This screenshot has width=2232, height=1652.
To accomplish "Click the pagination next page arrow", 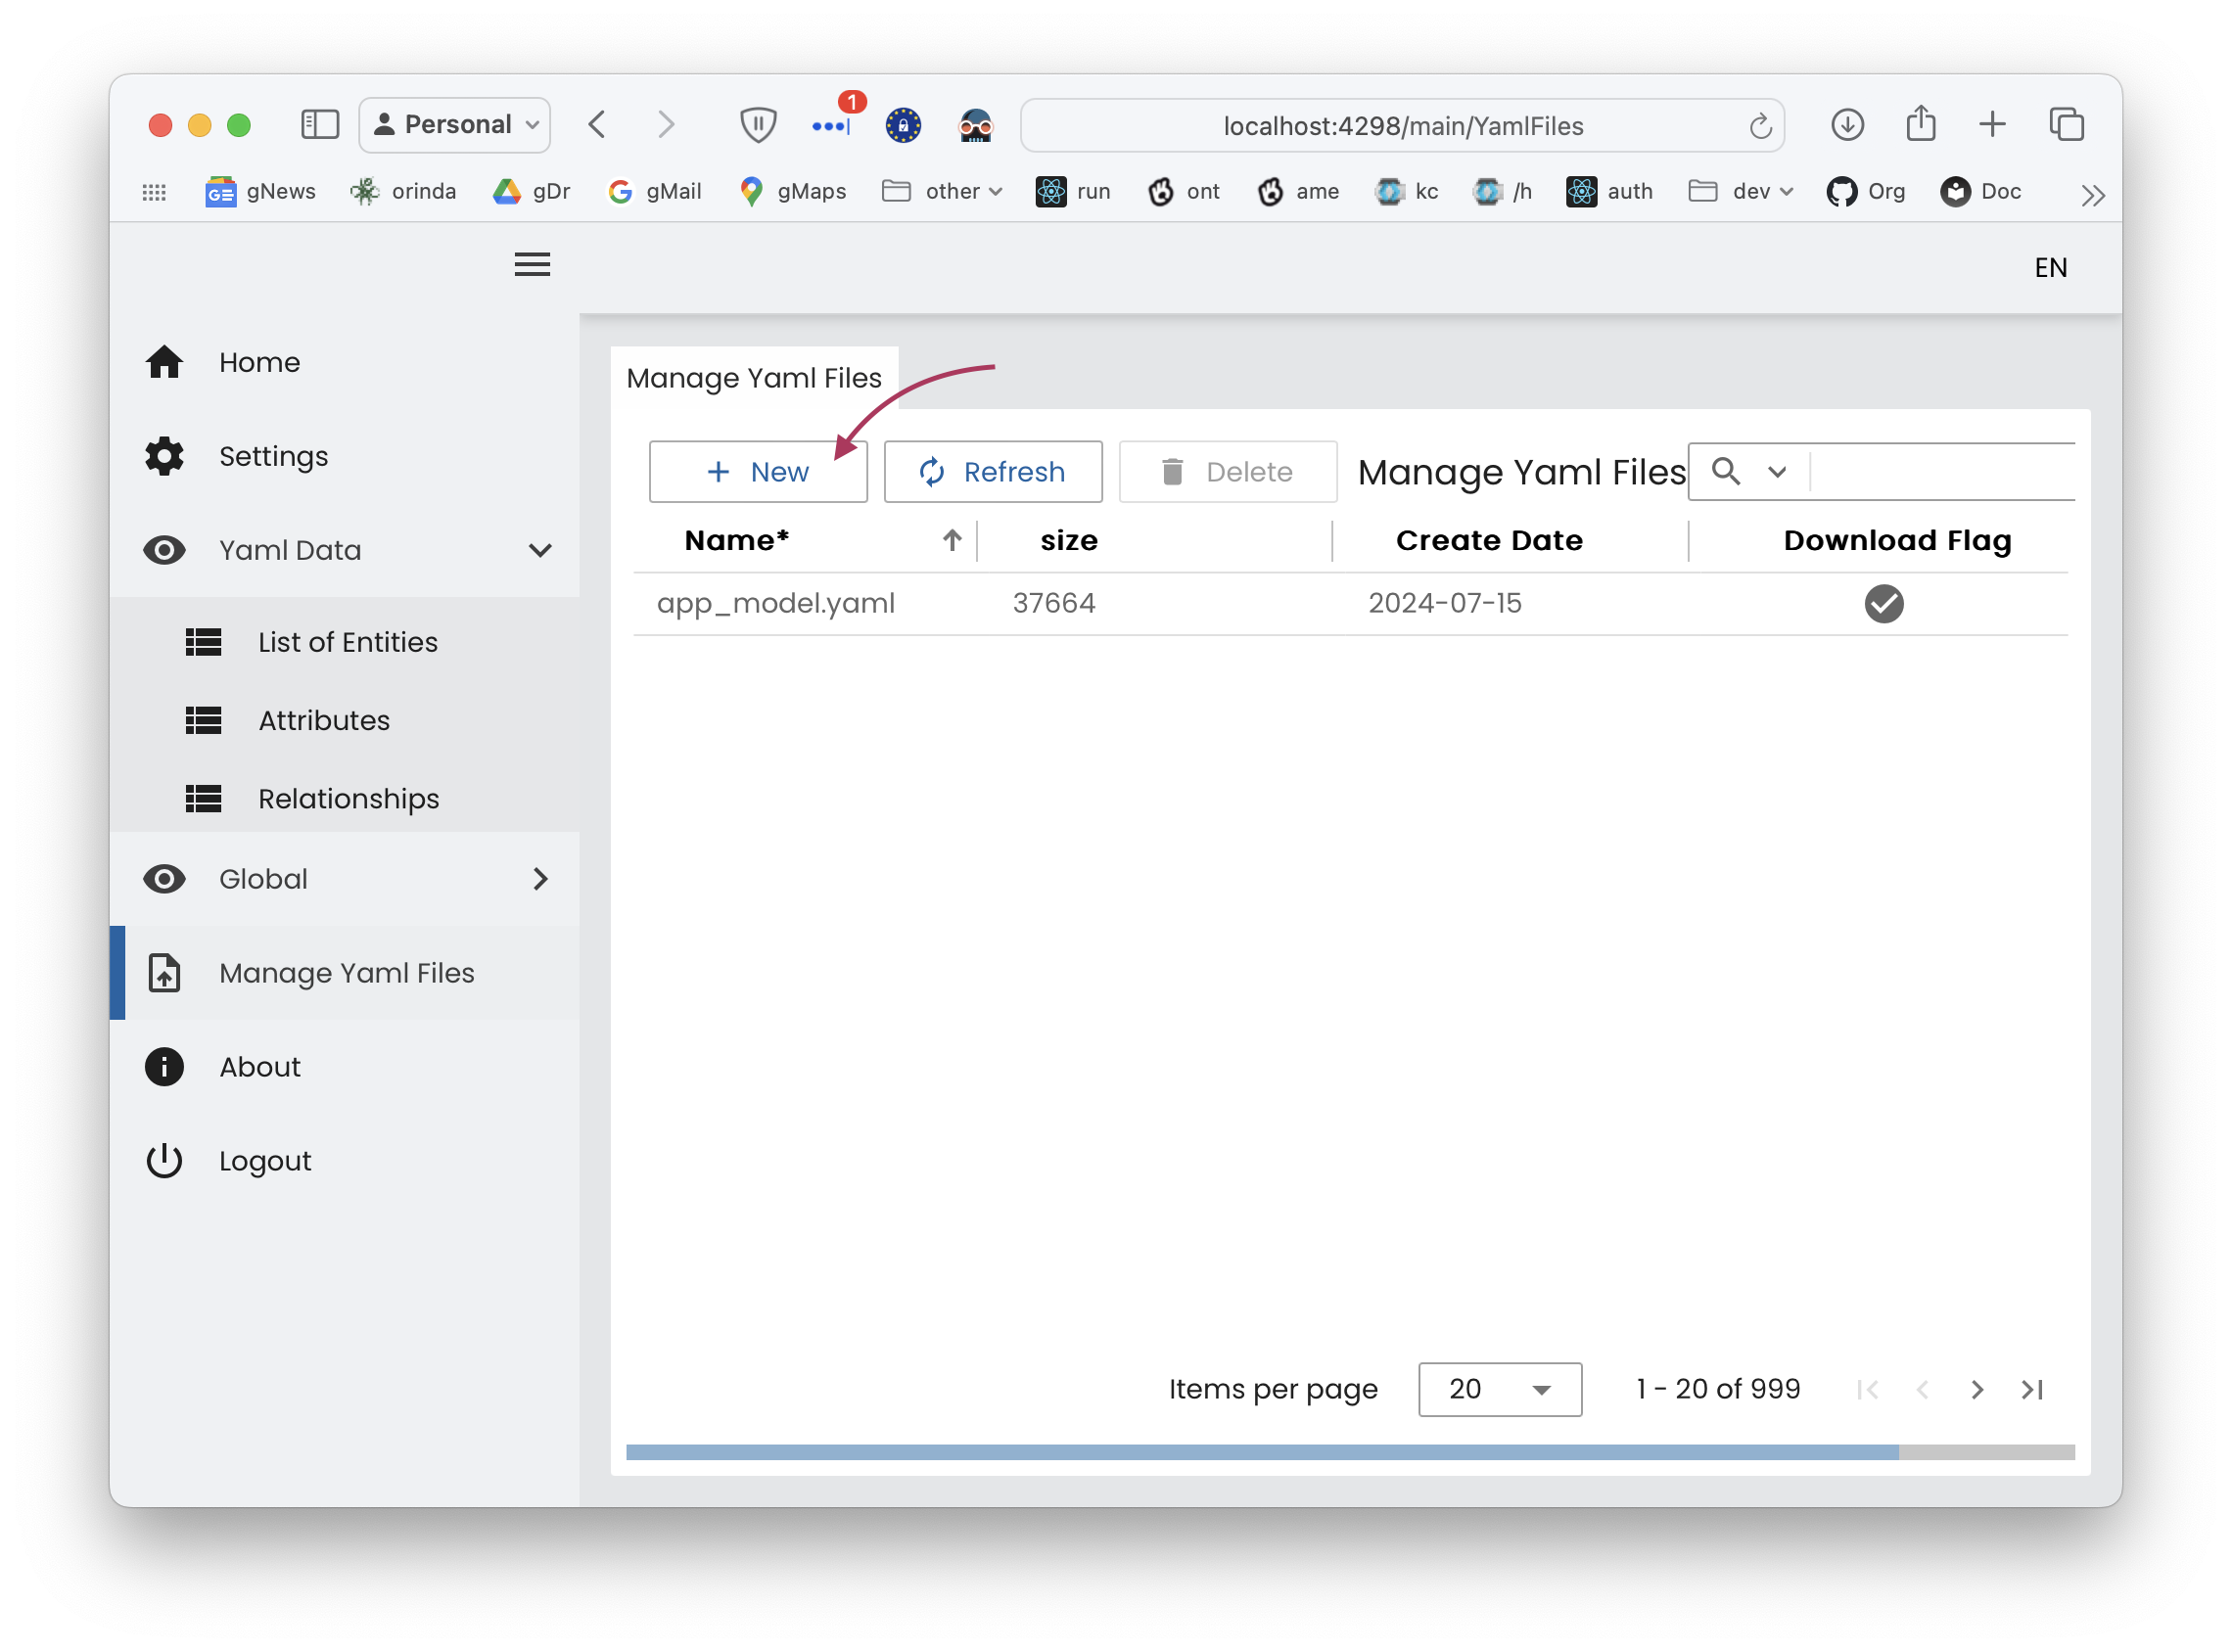I will pyautogui.click(x=1976, y=1390).
